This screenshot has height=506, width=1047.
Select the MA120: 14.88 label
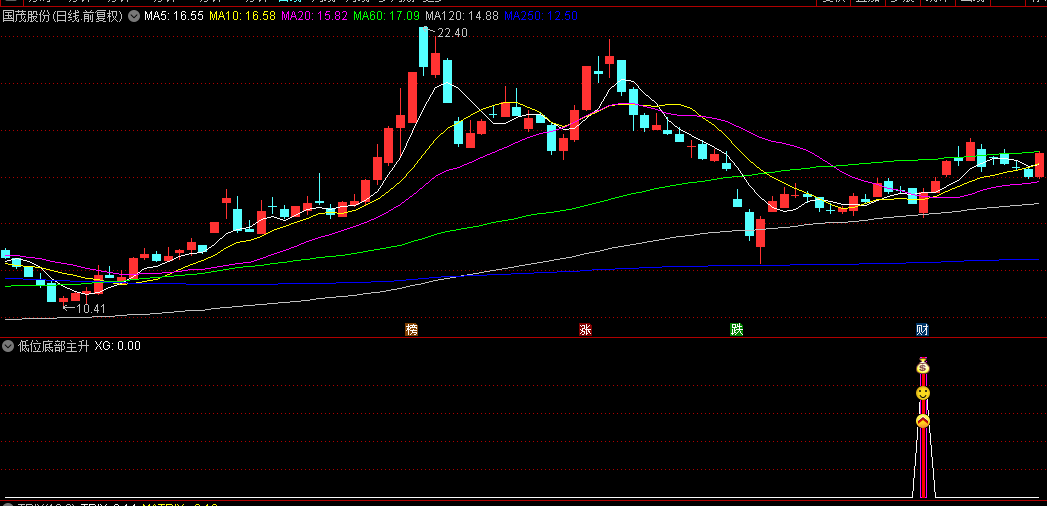tap(461, 16)
